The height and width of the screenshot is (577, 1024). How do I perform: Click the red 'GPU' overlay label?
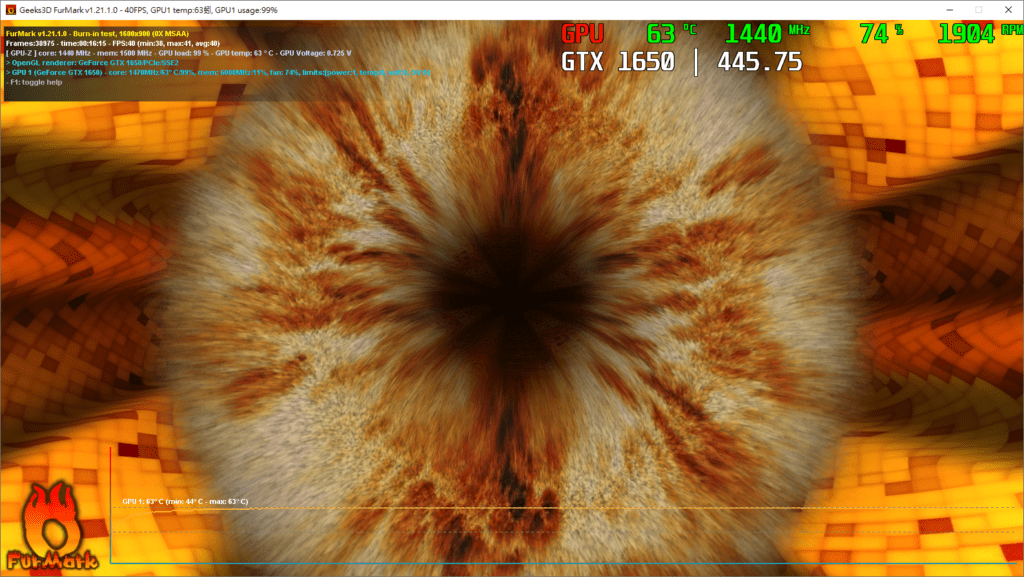583,34
